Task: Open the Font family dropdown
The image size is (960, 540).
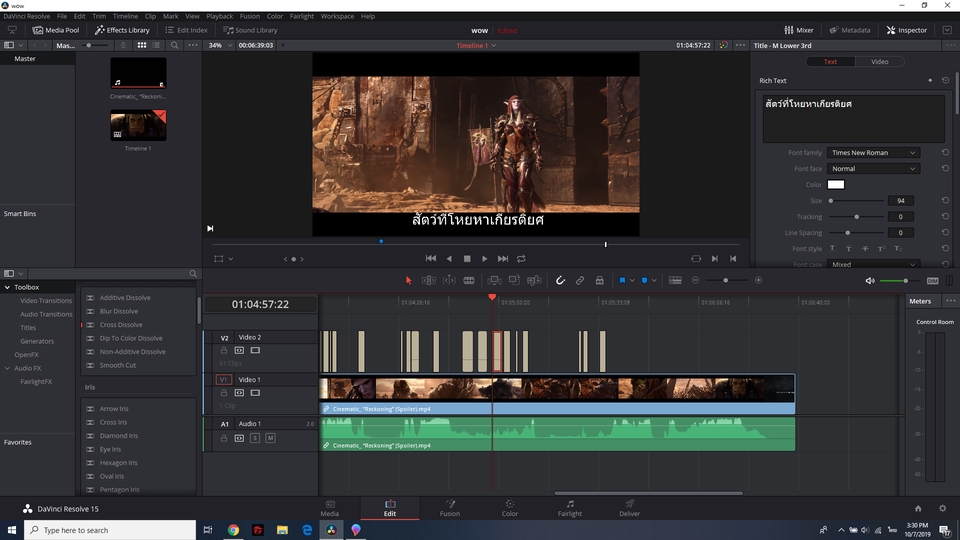Action: [872, 153]
